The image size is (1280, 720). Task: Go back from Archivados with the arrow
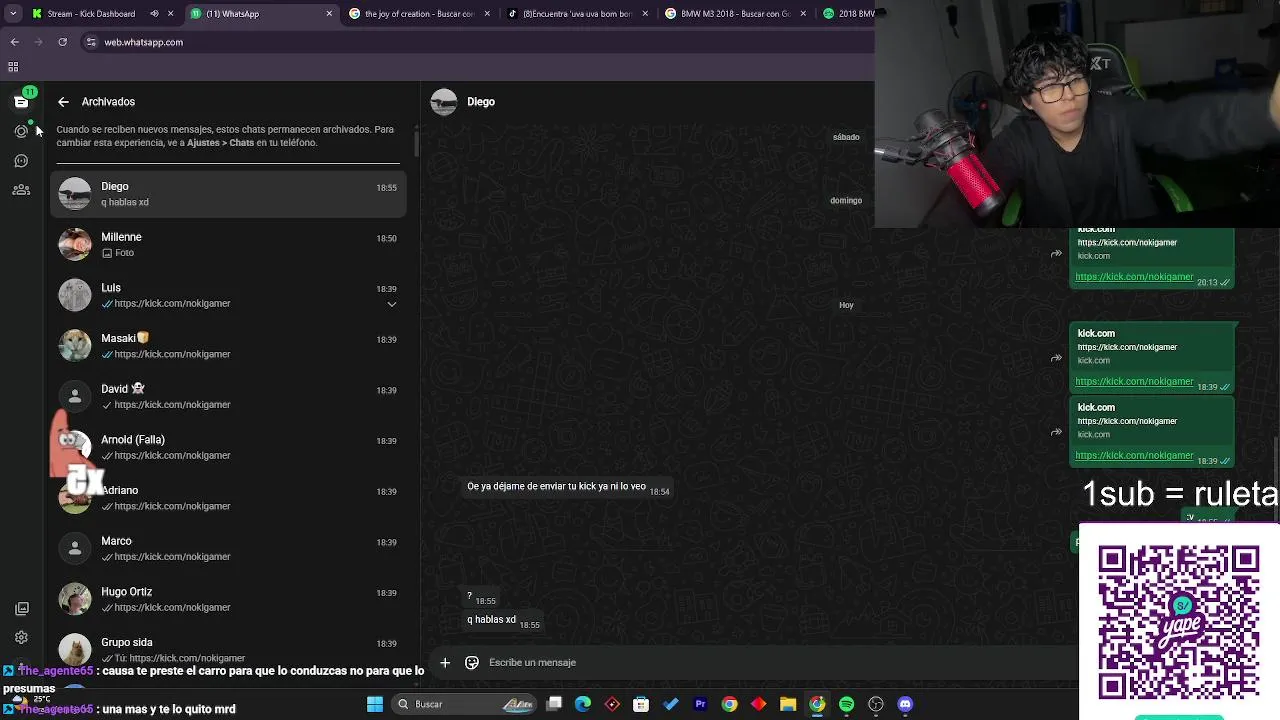pyautogui.click(x=63, y=102)
